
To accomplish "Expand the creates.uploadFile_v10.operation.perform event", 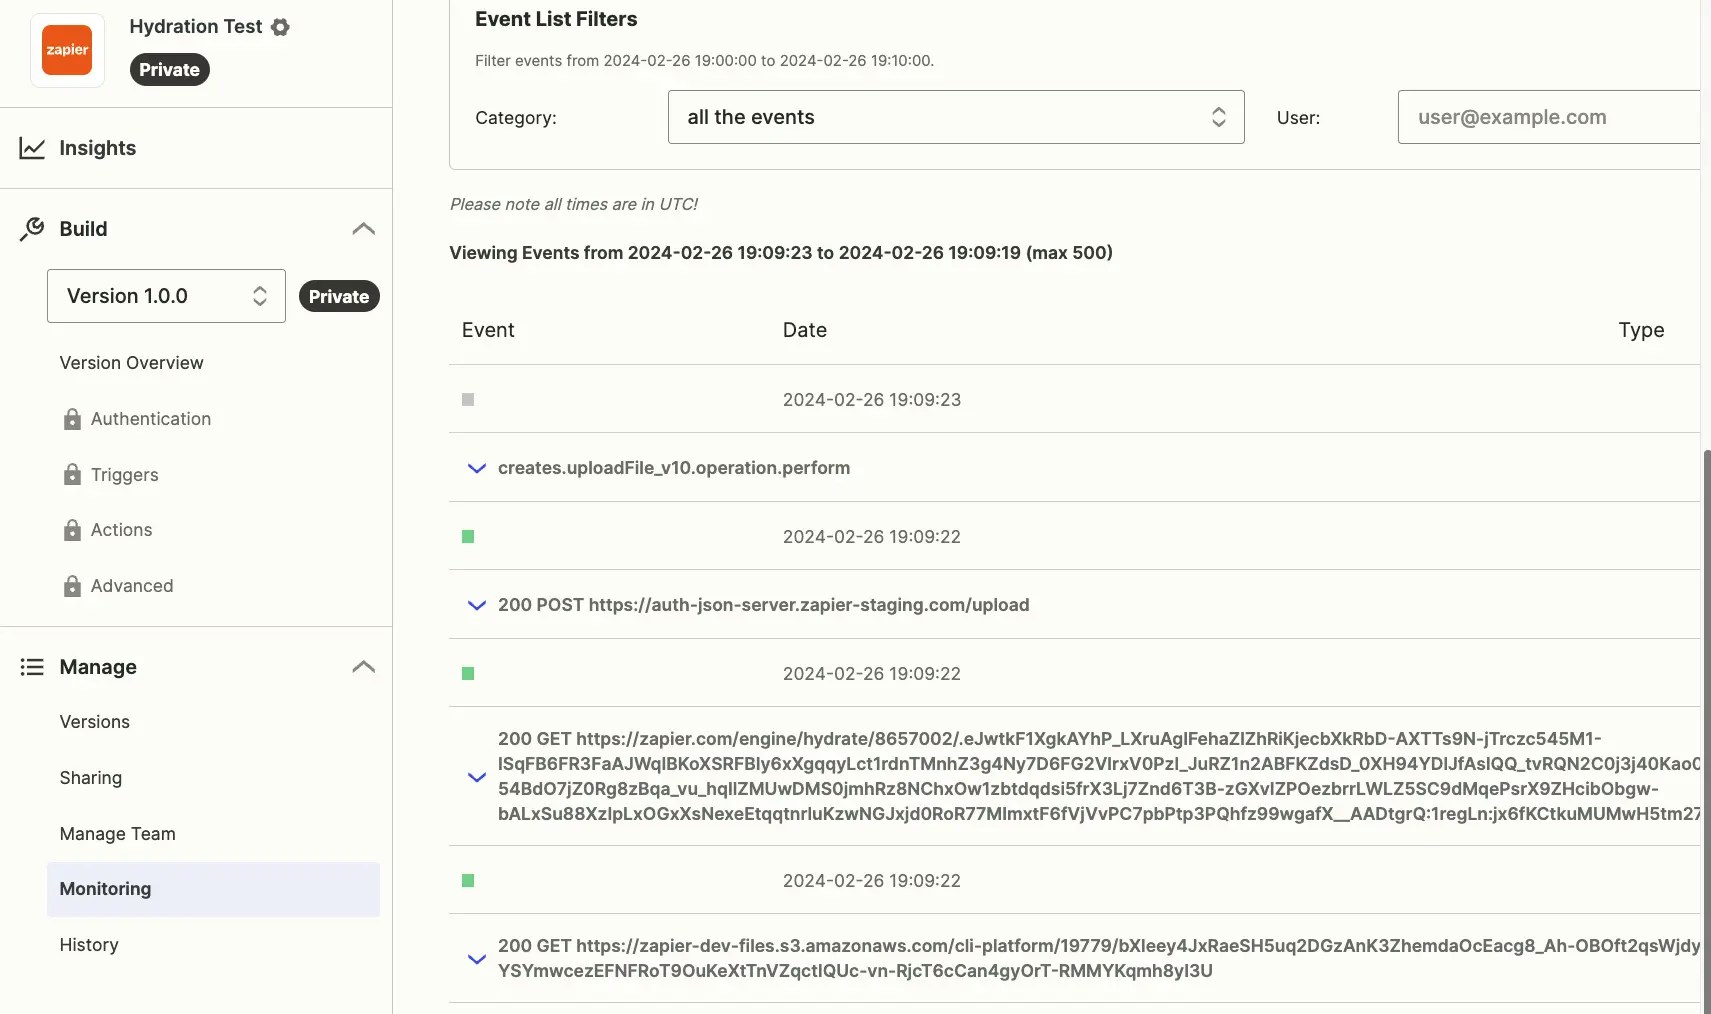I will pyautogui.click(x=477, y=468).
